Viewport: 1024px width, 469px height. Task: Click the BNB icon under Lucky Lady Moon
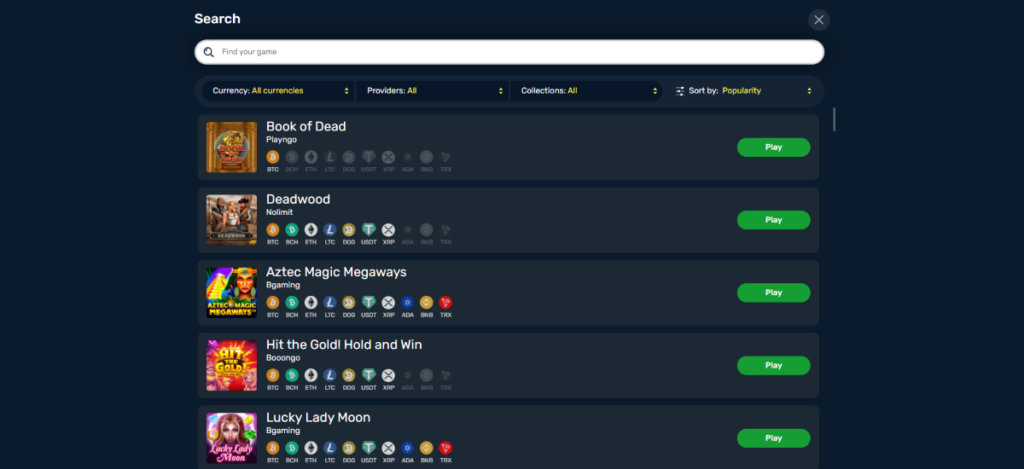[426, 447]
